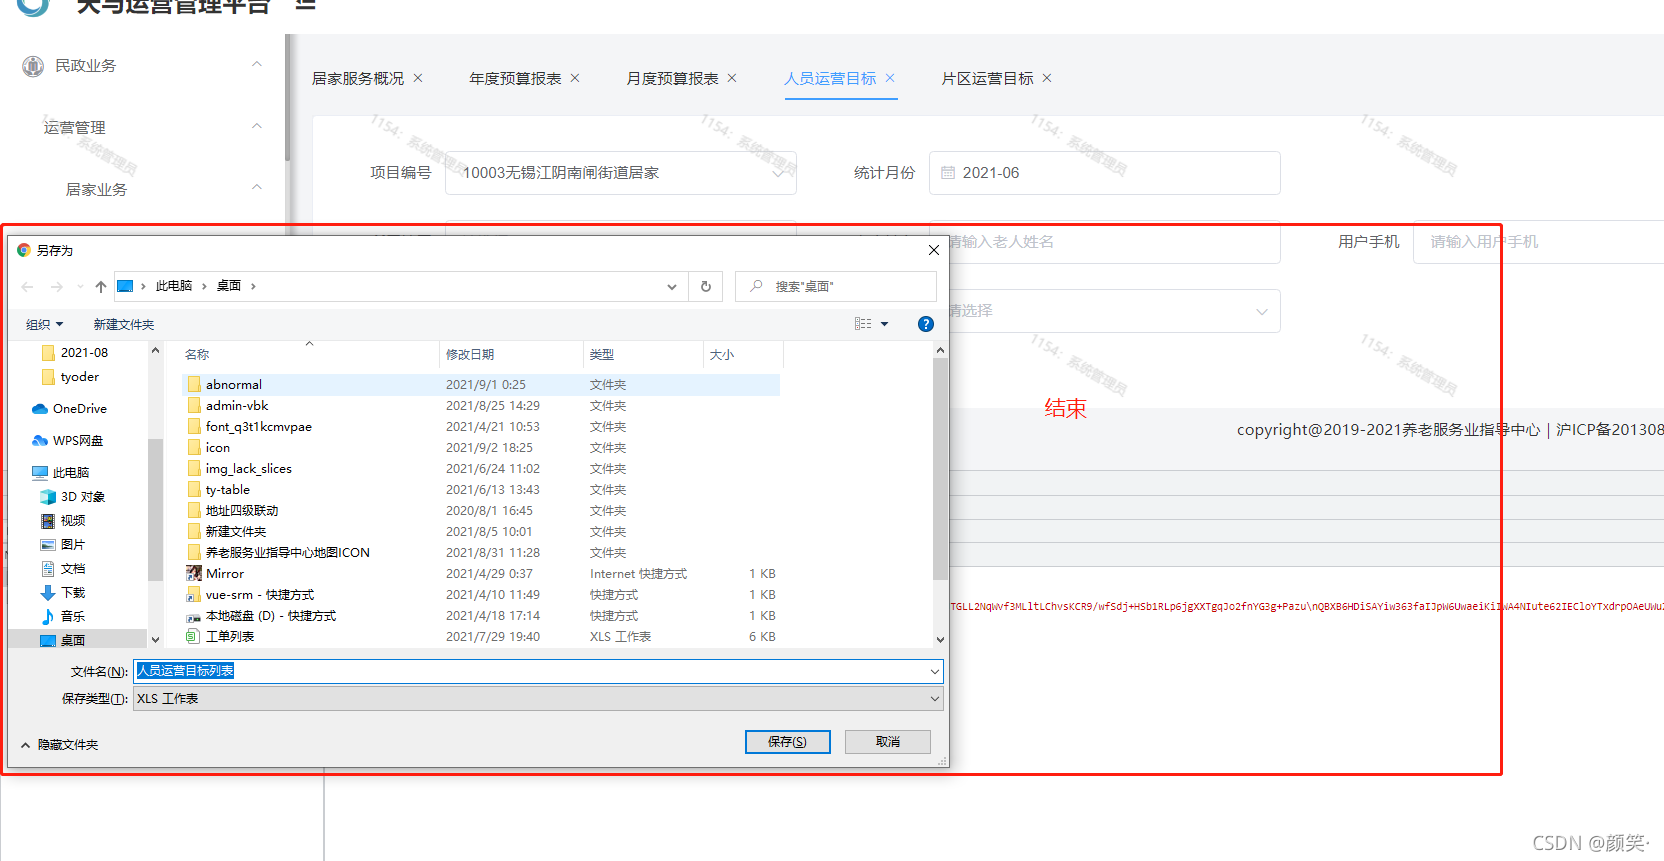This screenshot has width=1664, height=861.
Task: Expand the view options arrow
Action: 884,324
